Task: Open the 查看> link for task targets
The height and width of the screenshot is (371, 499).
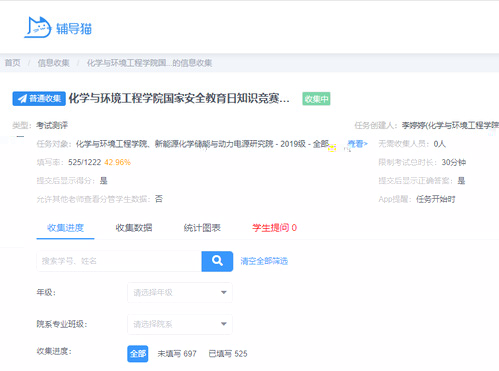Action: 357,144
